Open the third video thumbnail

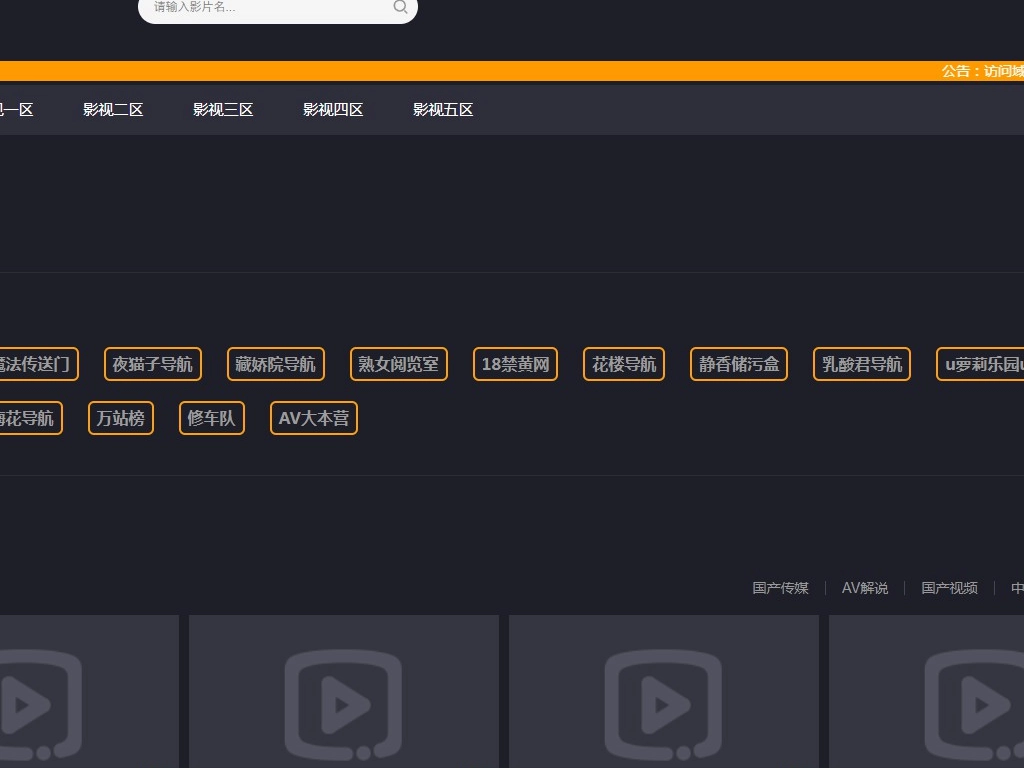(663, 692)
